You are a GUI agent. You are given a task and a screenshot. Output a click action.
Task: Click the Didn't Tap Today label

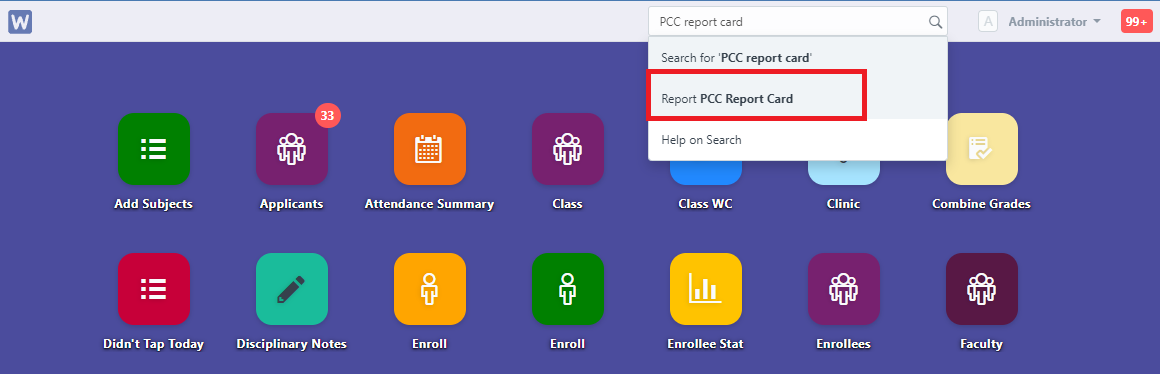pos(154,344)
